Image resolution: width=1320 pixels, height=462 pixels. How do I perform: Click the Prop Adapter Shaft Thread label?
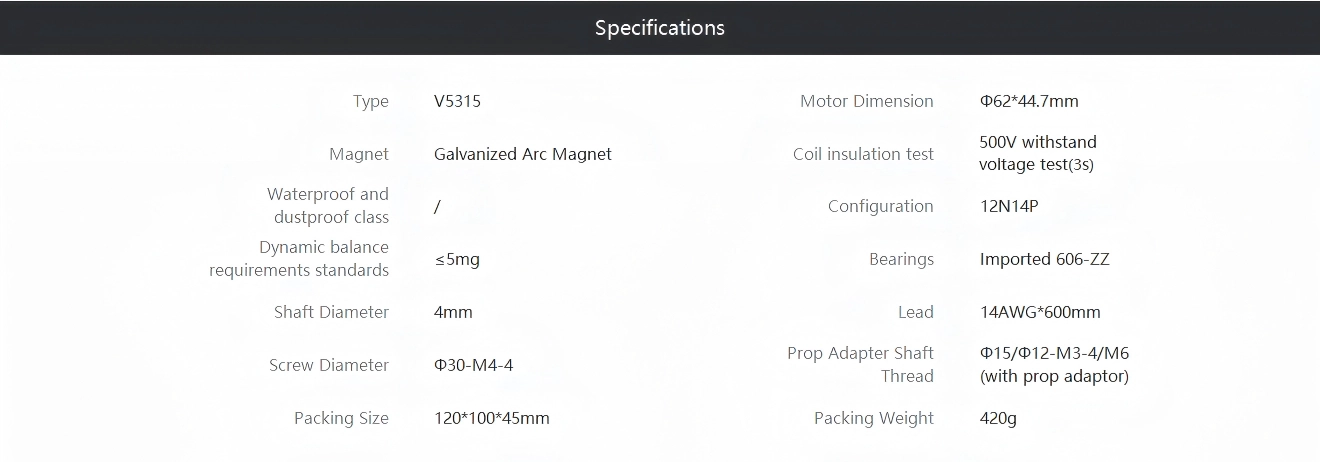[x=860, y=365]
